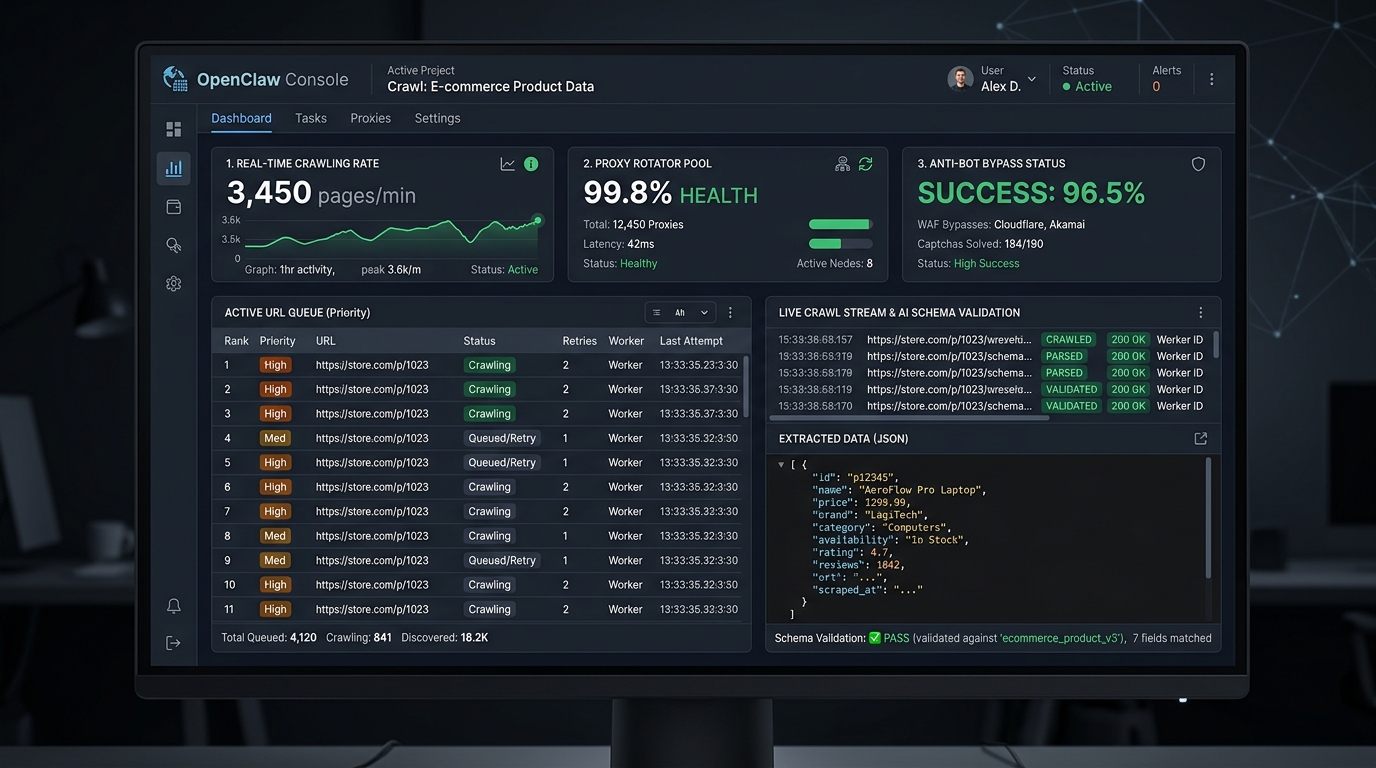Click the High Success status text
The image size is (1376, 768).
tap(987, 264)
